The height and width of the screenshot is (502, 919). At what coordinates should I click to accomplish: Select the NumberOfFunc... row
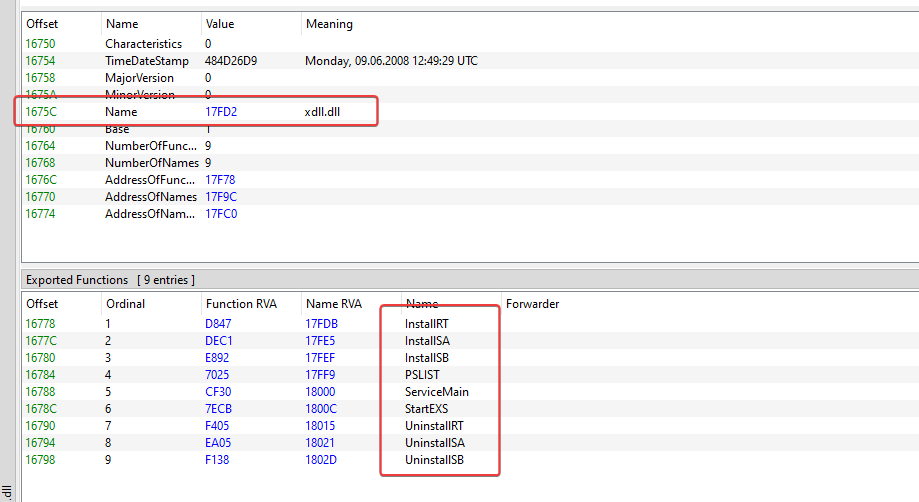(x=470, y=146)
